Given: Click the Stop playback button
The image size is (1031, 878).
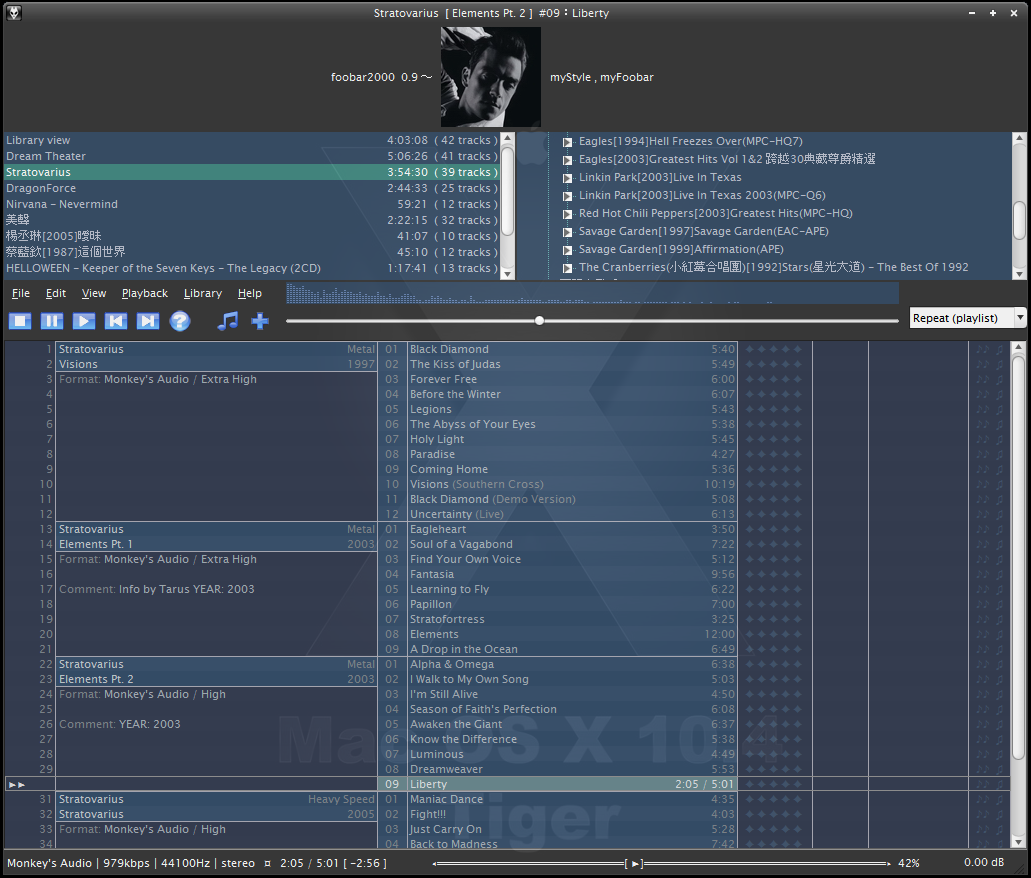Looking at the screenshot, I should click(20, 321).
